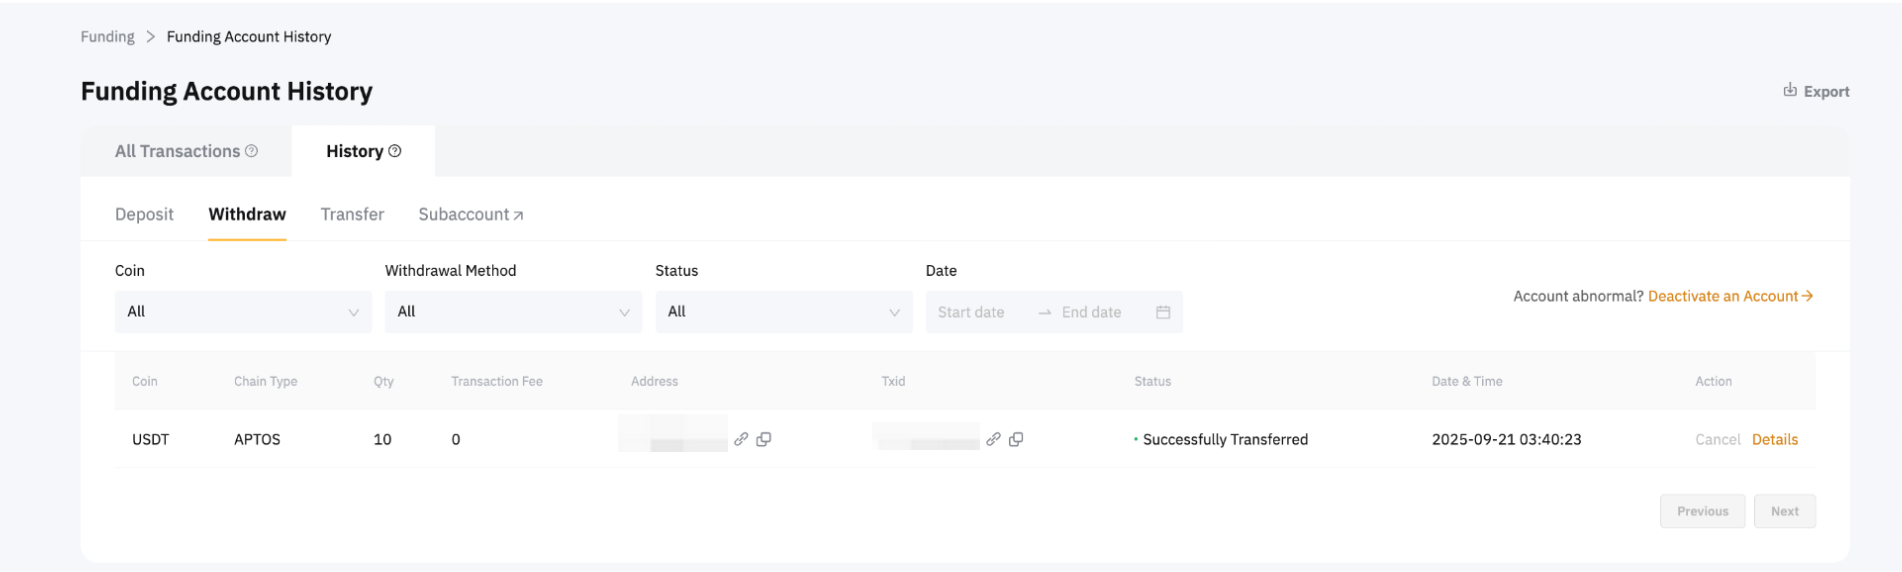Screen dimensions: 1902x572
Task: Navigate to Funding in the breadcrumb
Action: click(x=107, y=37)
